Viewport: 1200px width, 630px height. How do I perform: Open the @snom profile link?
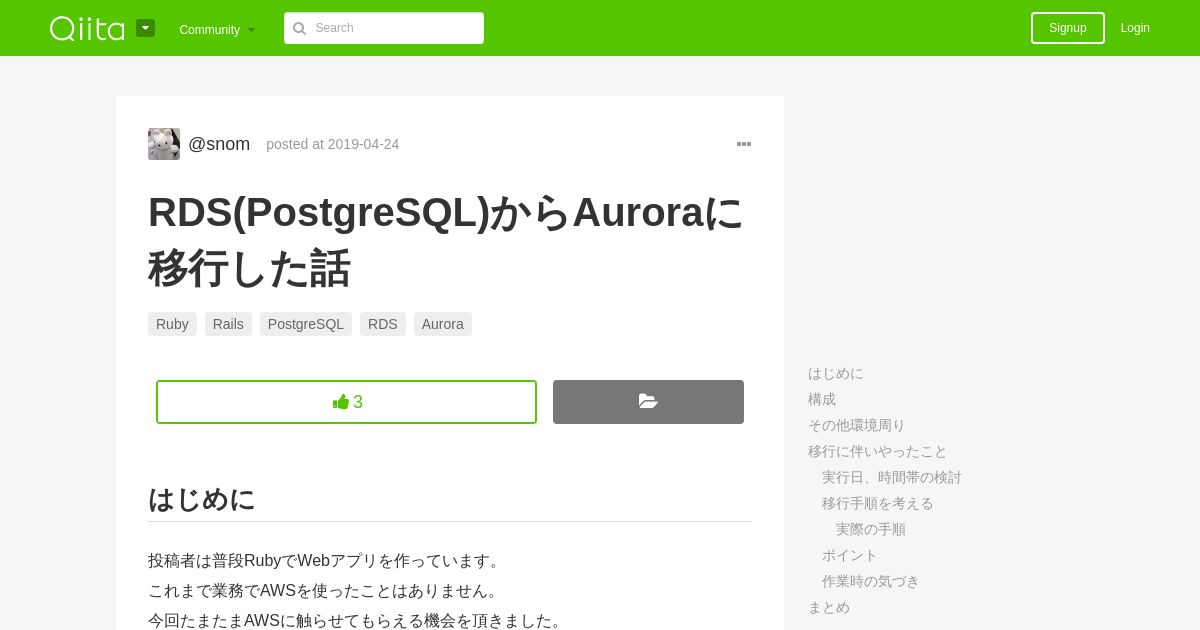[x=219, y=144]
